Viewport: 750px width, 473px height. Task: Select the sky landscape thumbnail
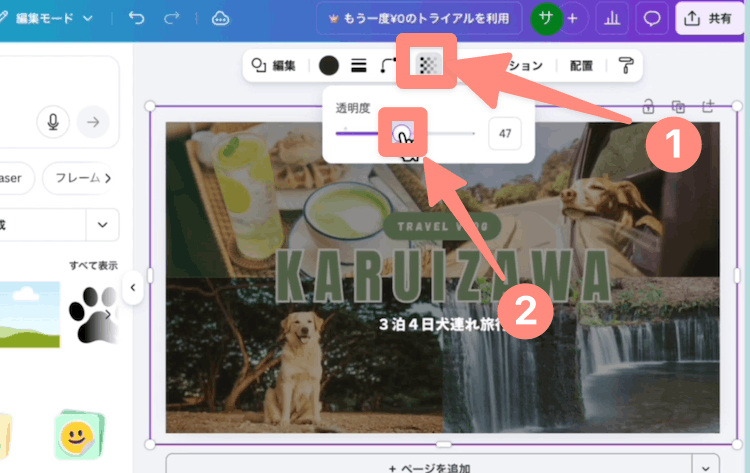point(30,314)
